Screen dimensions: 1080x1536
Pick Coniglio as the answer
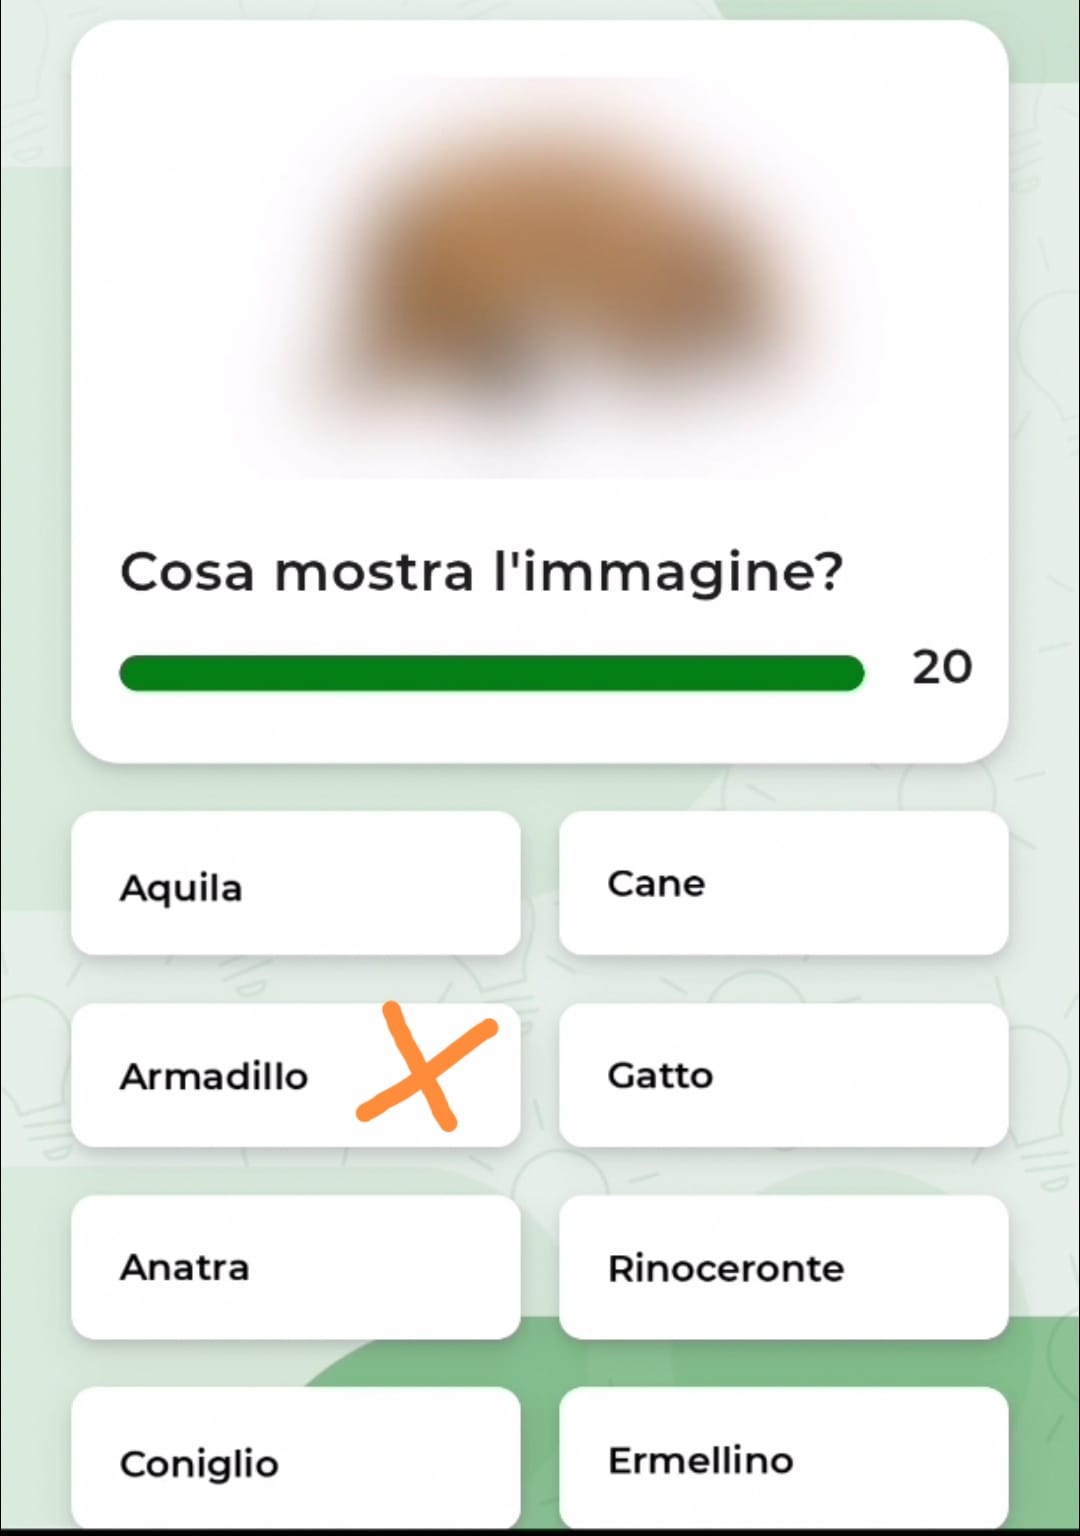[x=296, y=1457]
